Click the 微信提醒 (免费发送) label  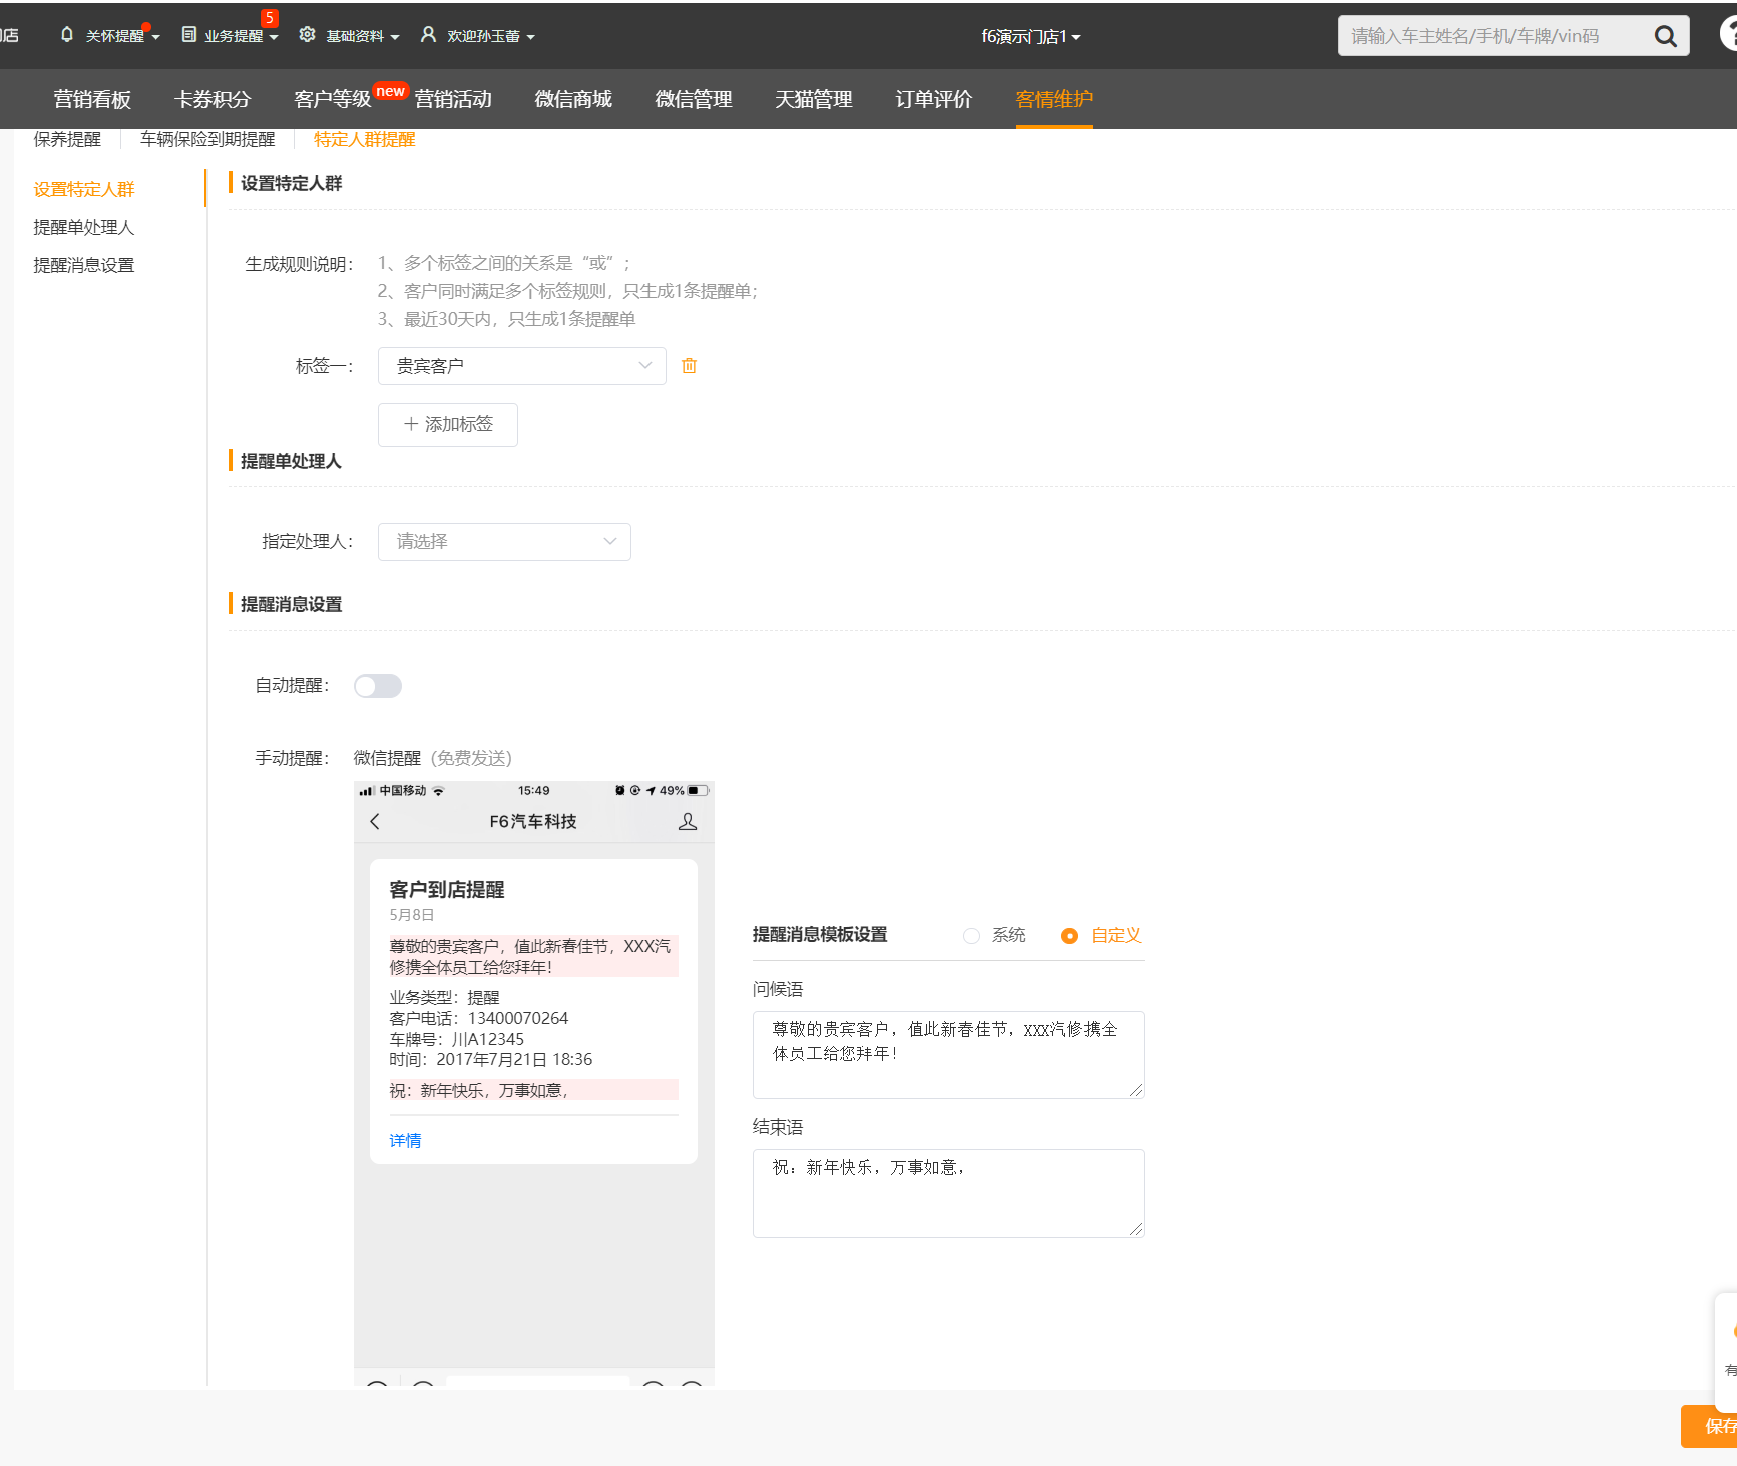pyautogui.click(x=433, y=758)
